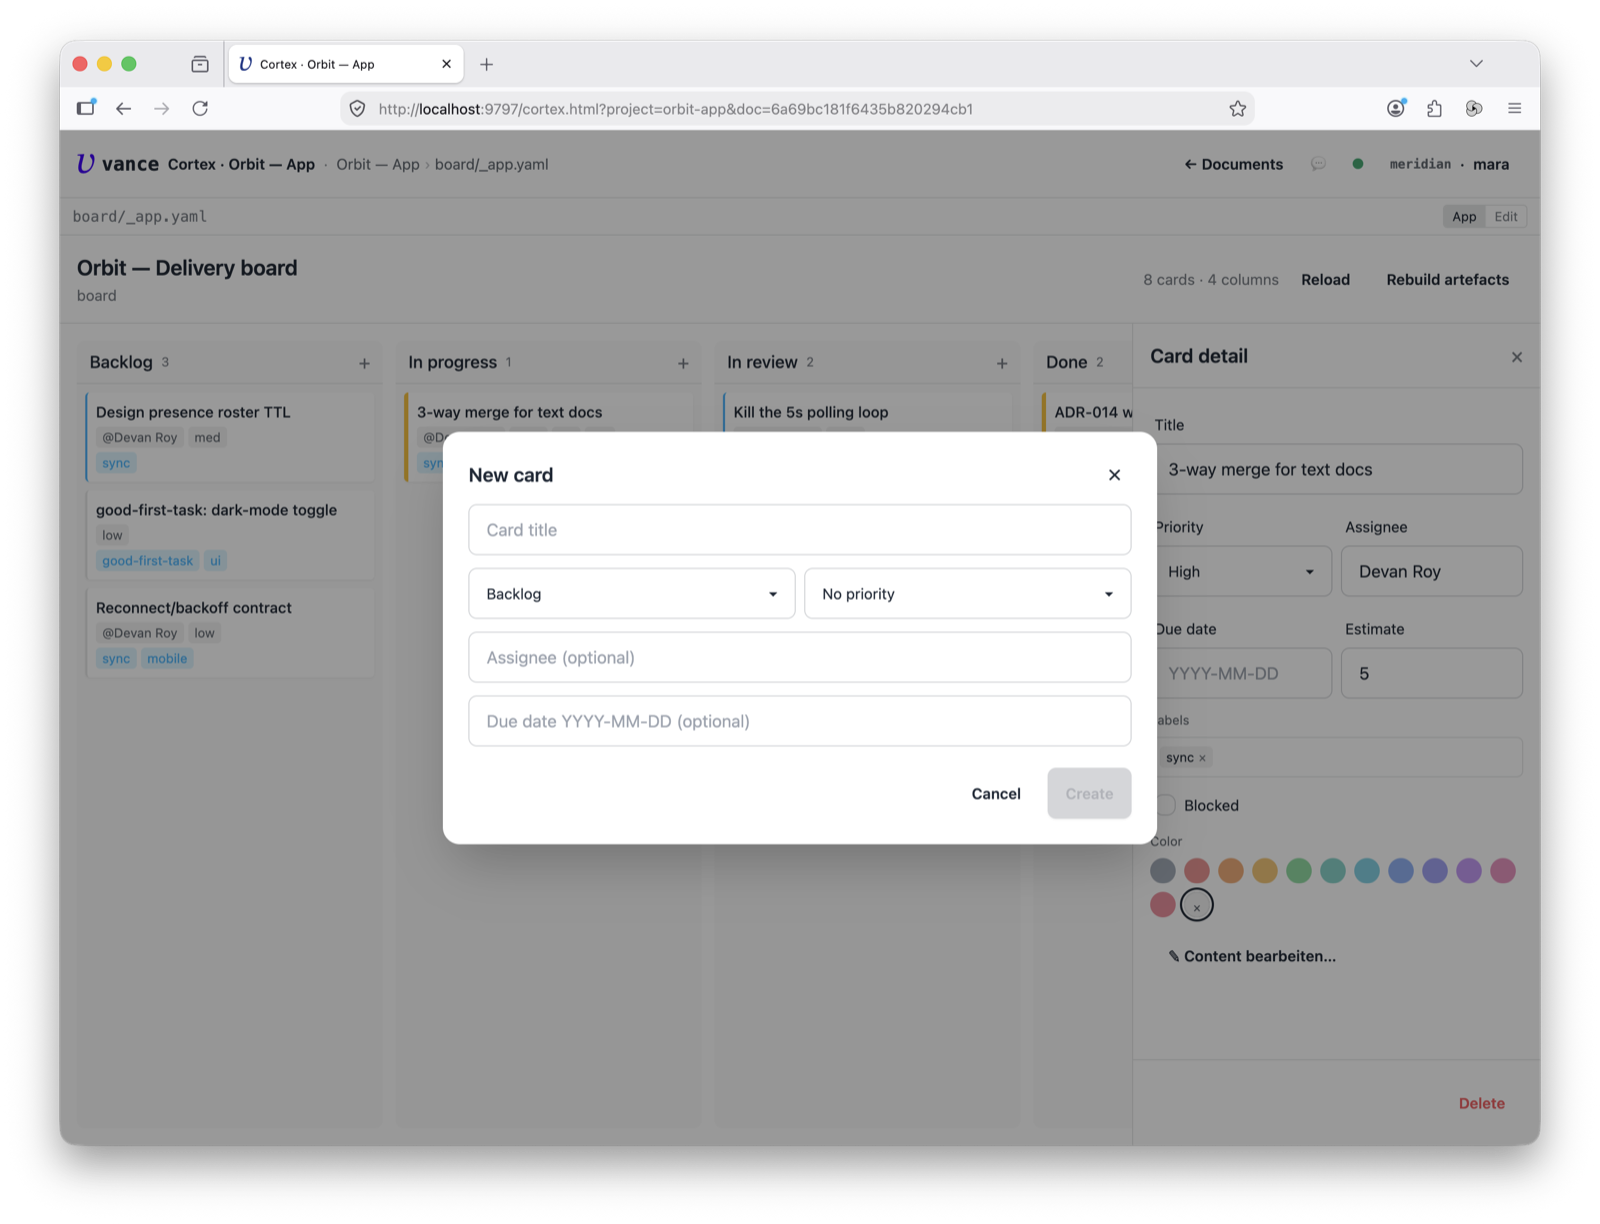
Task: Go back to Documents
Action: [x=1234, y=164]
